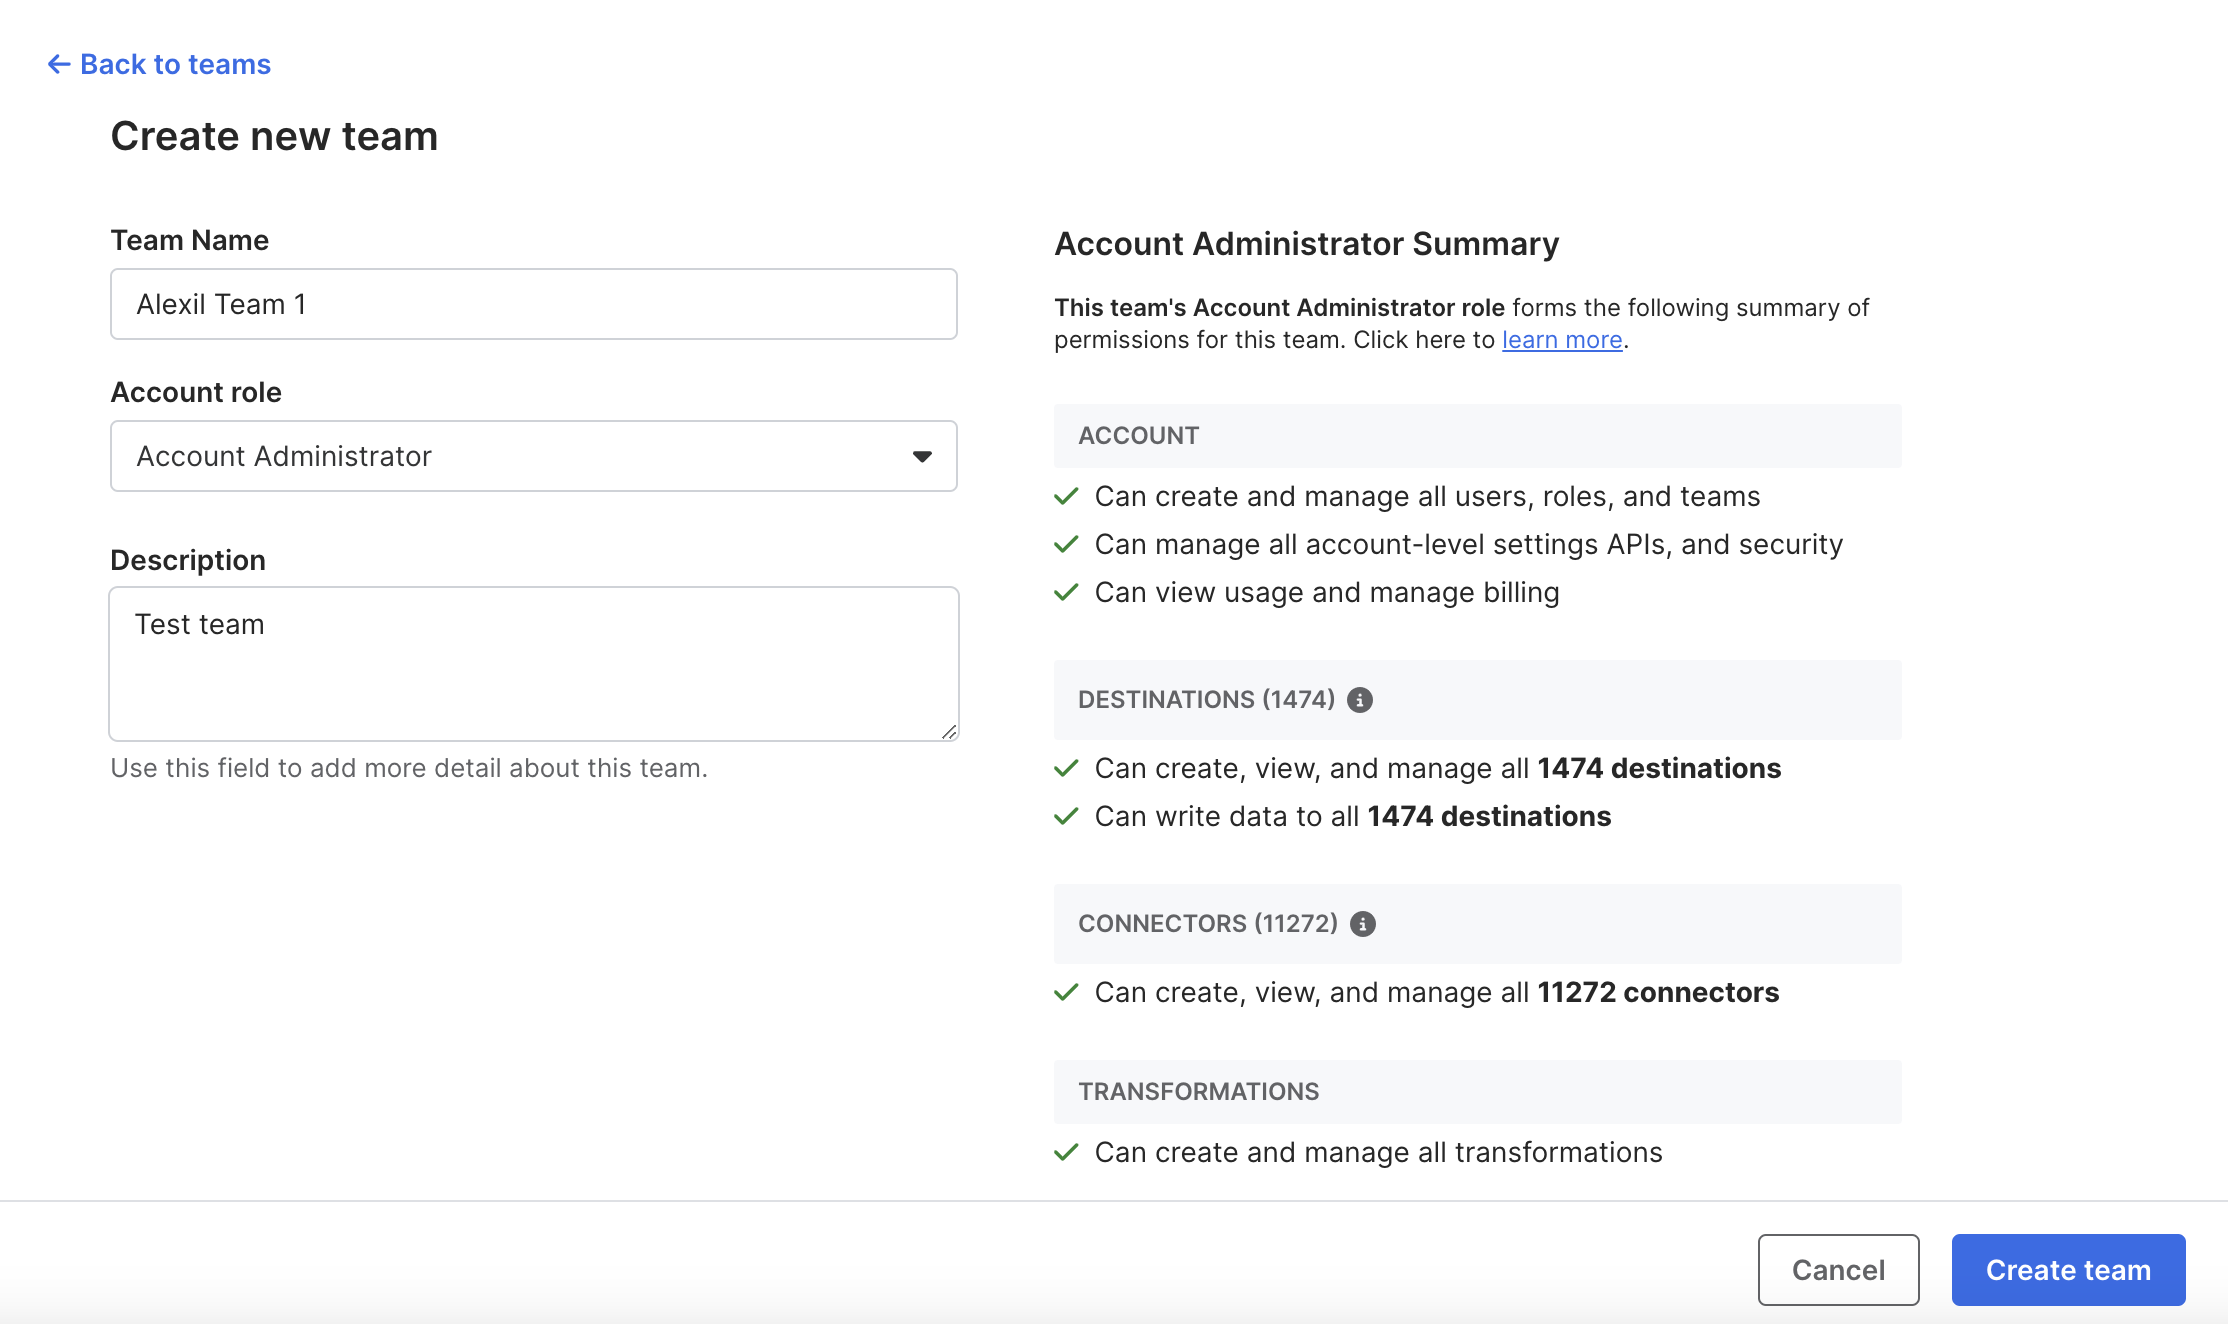Click 'Can manage all account-level settings APIs, and security'
The width and height of the screenshot is (2228, 1324).
(1468, 544)
